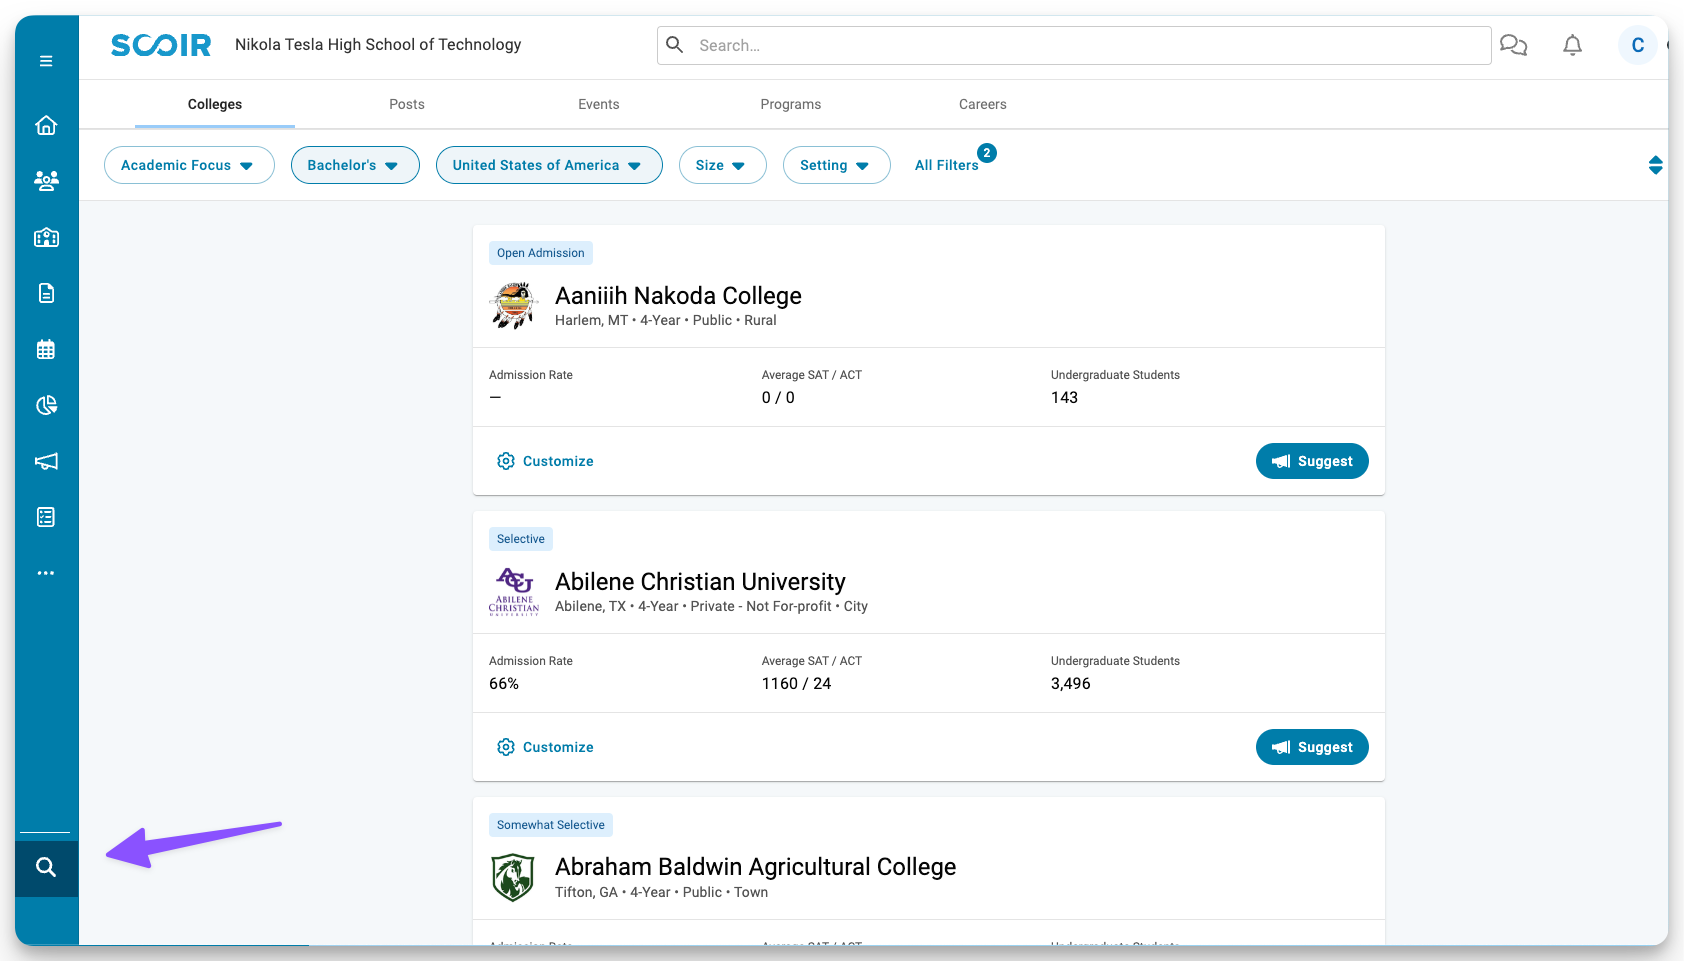Click the gear icon for Aaniiih Nakoda Customize
Image resolution: width=1684 pixels, height=961 pixels.
[506, 461]
